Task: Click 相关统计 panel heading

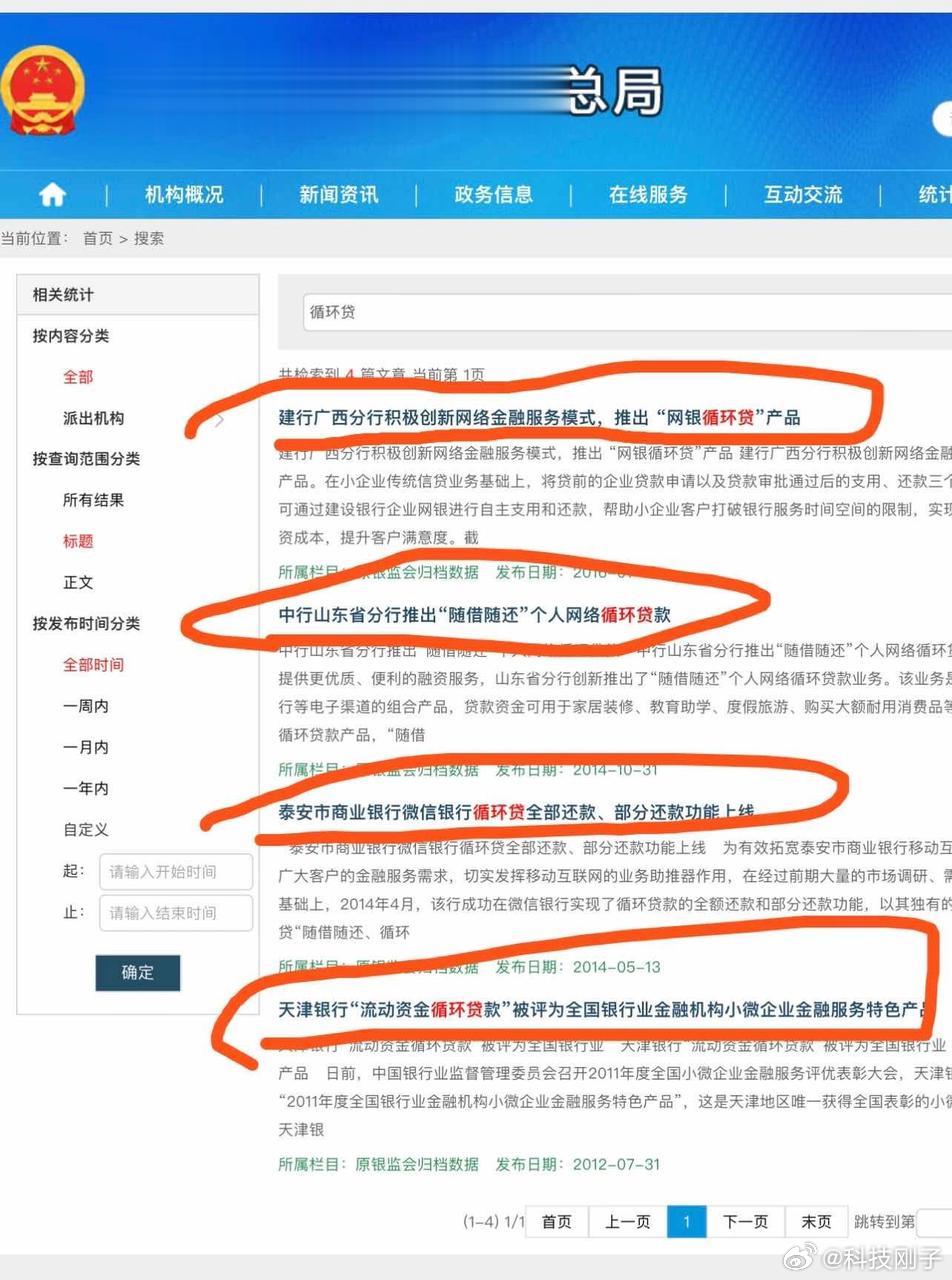Action: (x=63, y=295)
